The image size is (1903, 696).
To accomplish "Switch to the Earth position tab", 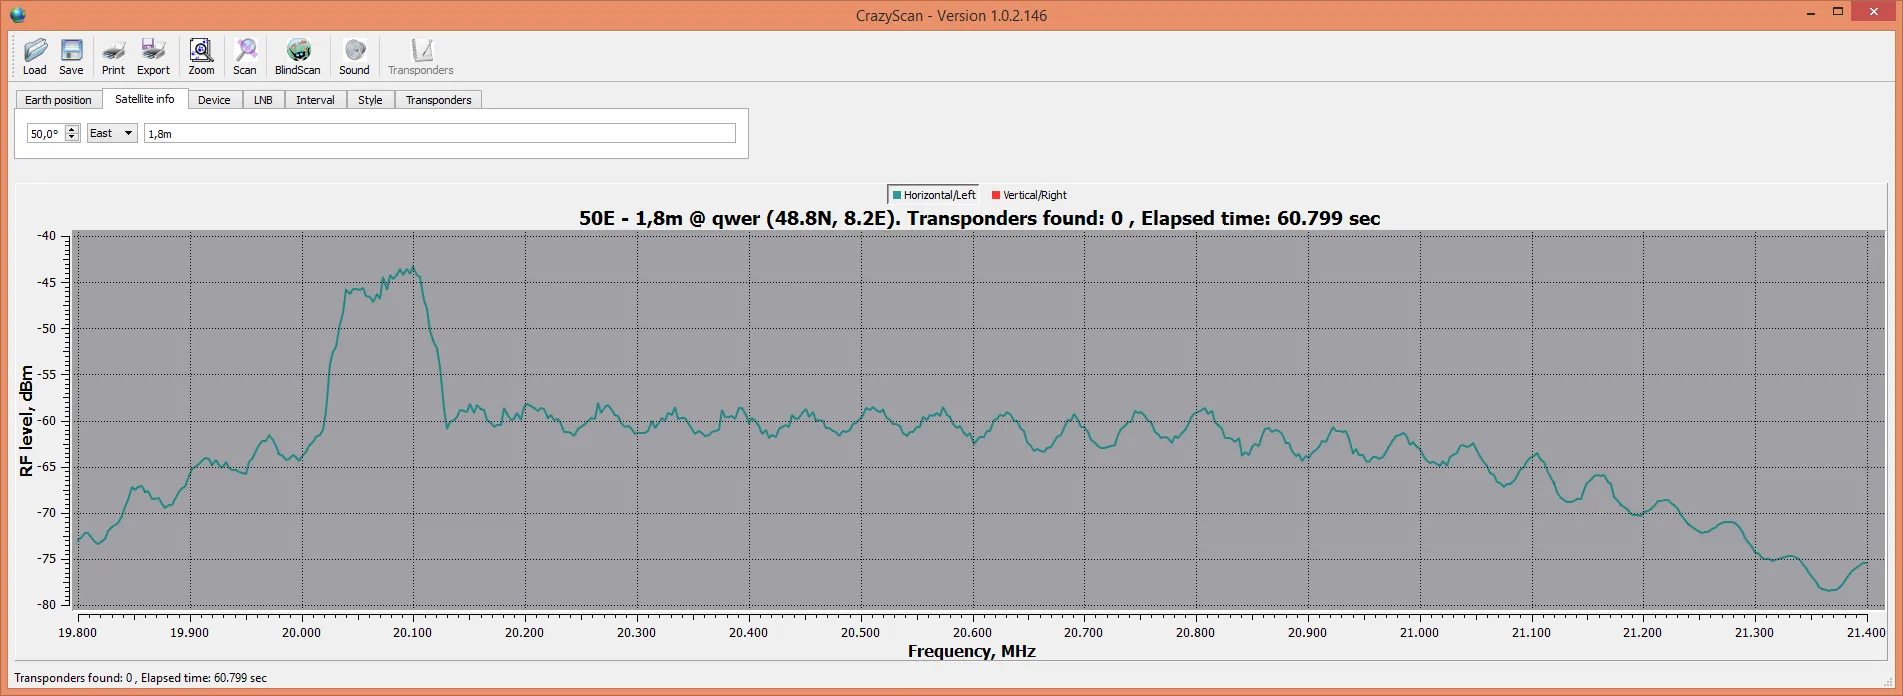I will point(58,100).
